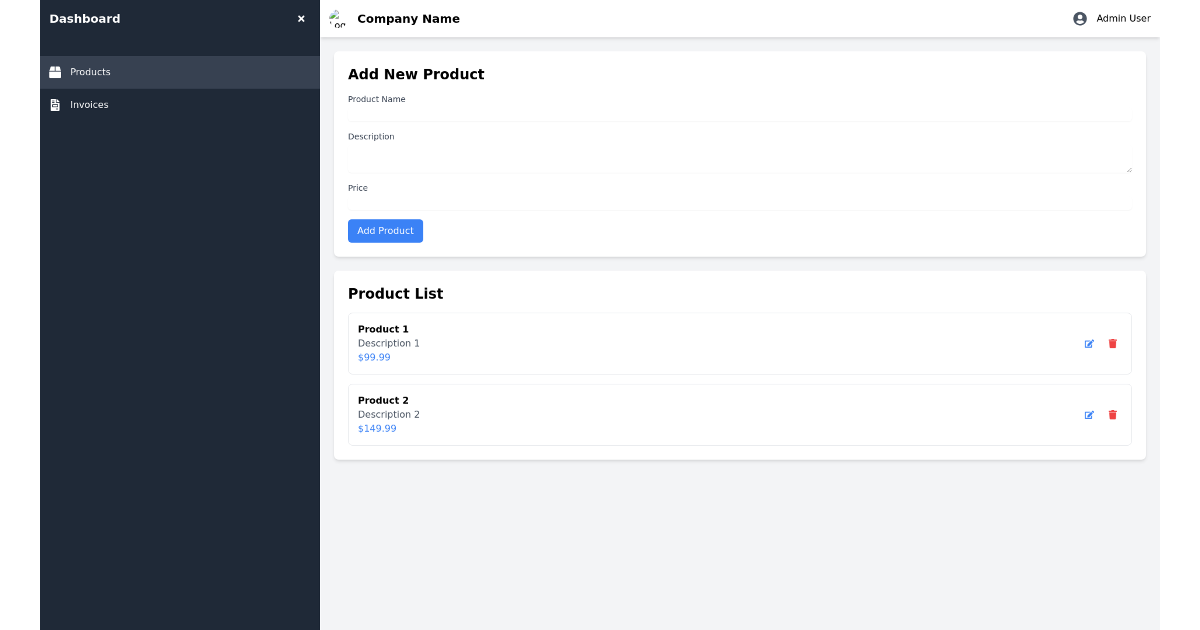Click the Product Name input field
Viewport: 1200px width, 630px height.
tap(740, 114)
